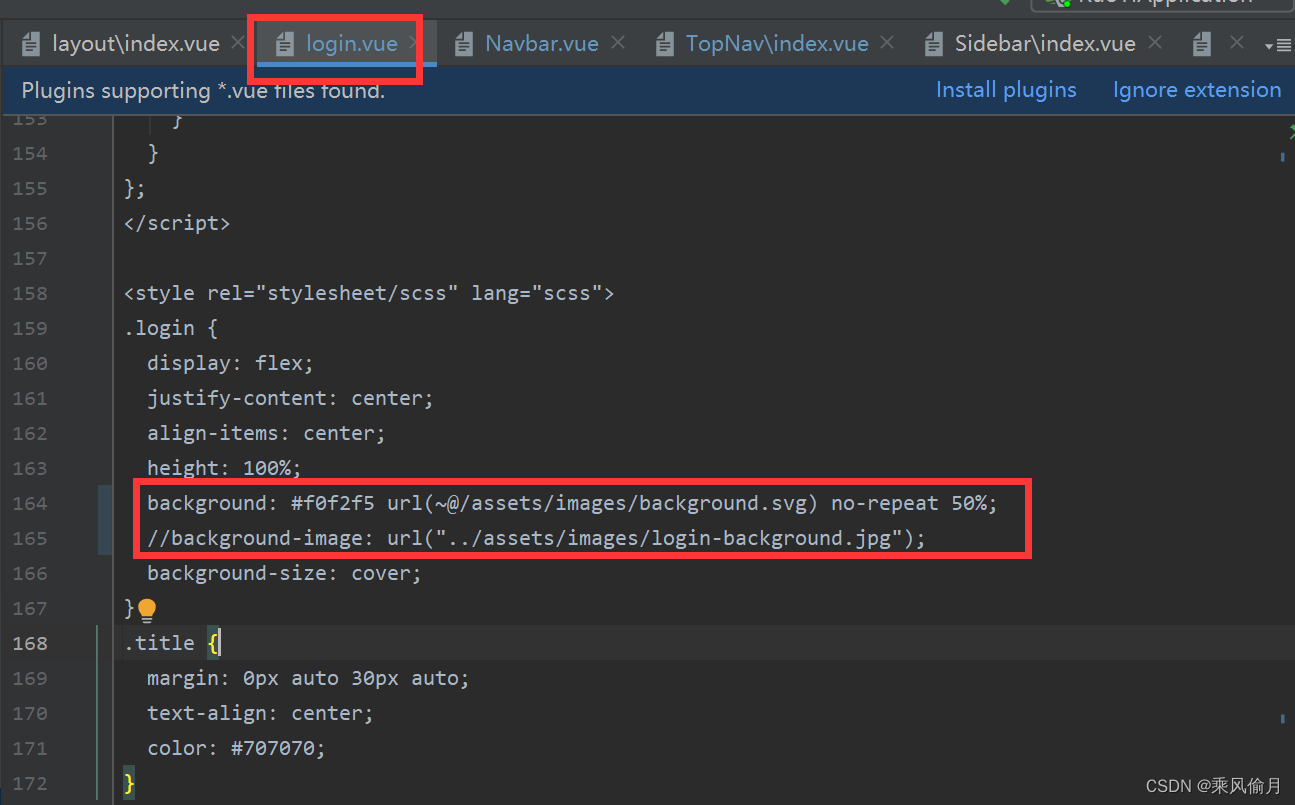This screenshot has height=805, width=1295.
Task: Click the ".title {" selector line
Action: click(x=171, y=643)
